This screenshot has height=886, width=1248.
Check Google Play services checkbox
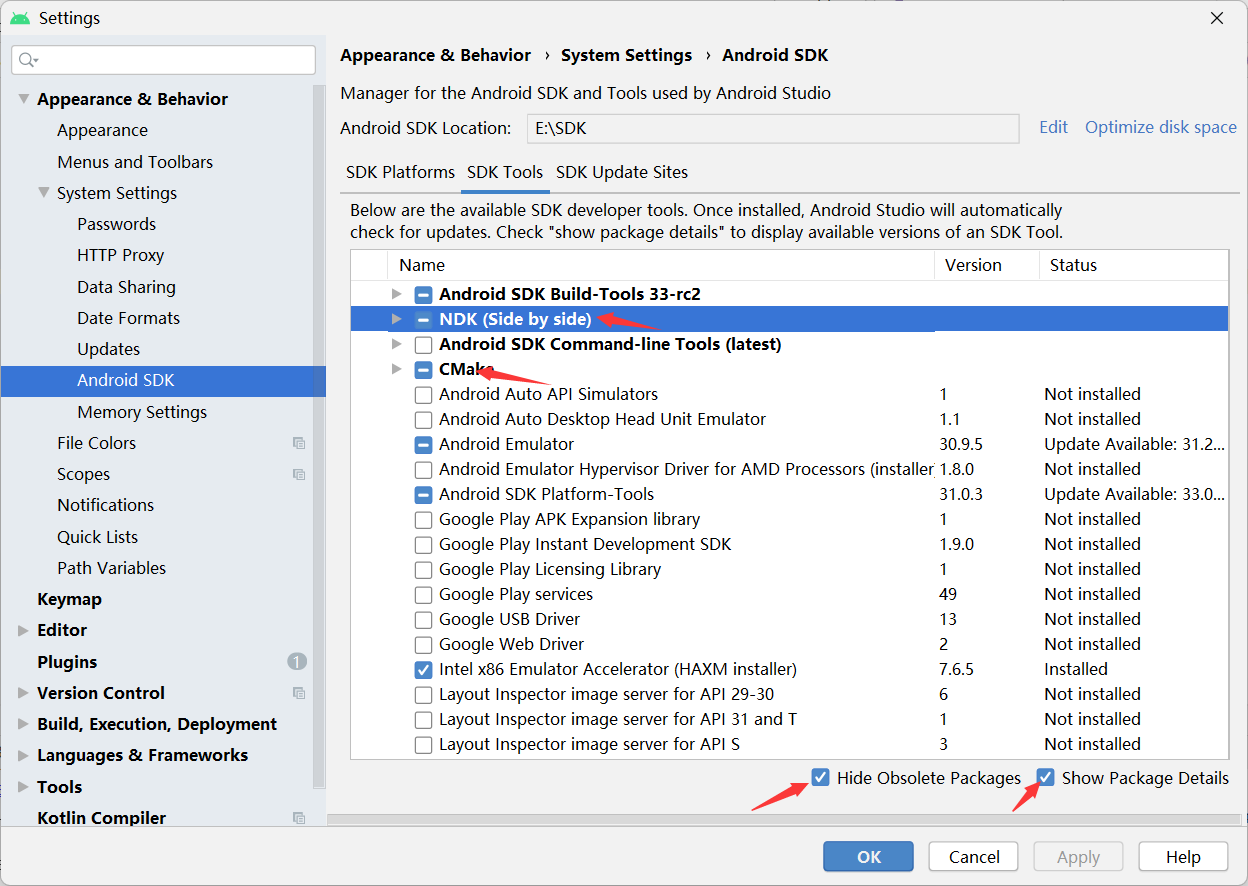point(423,594)
